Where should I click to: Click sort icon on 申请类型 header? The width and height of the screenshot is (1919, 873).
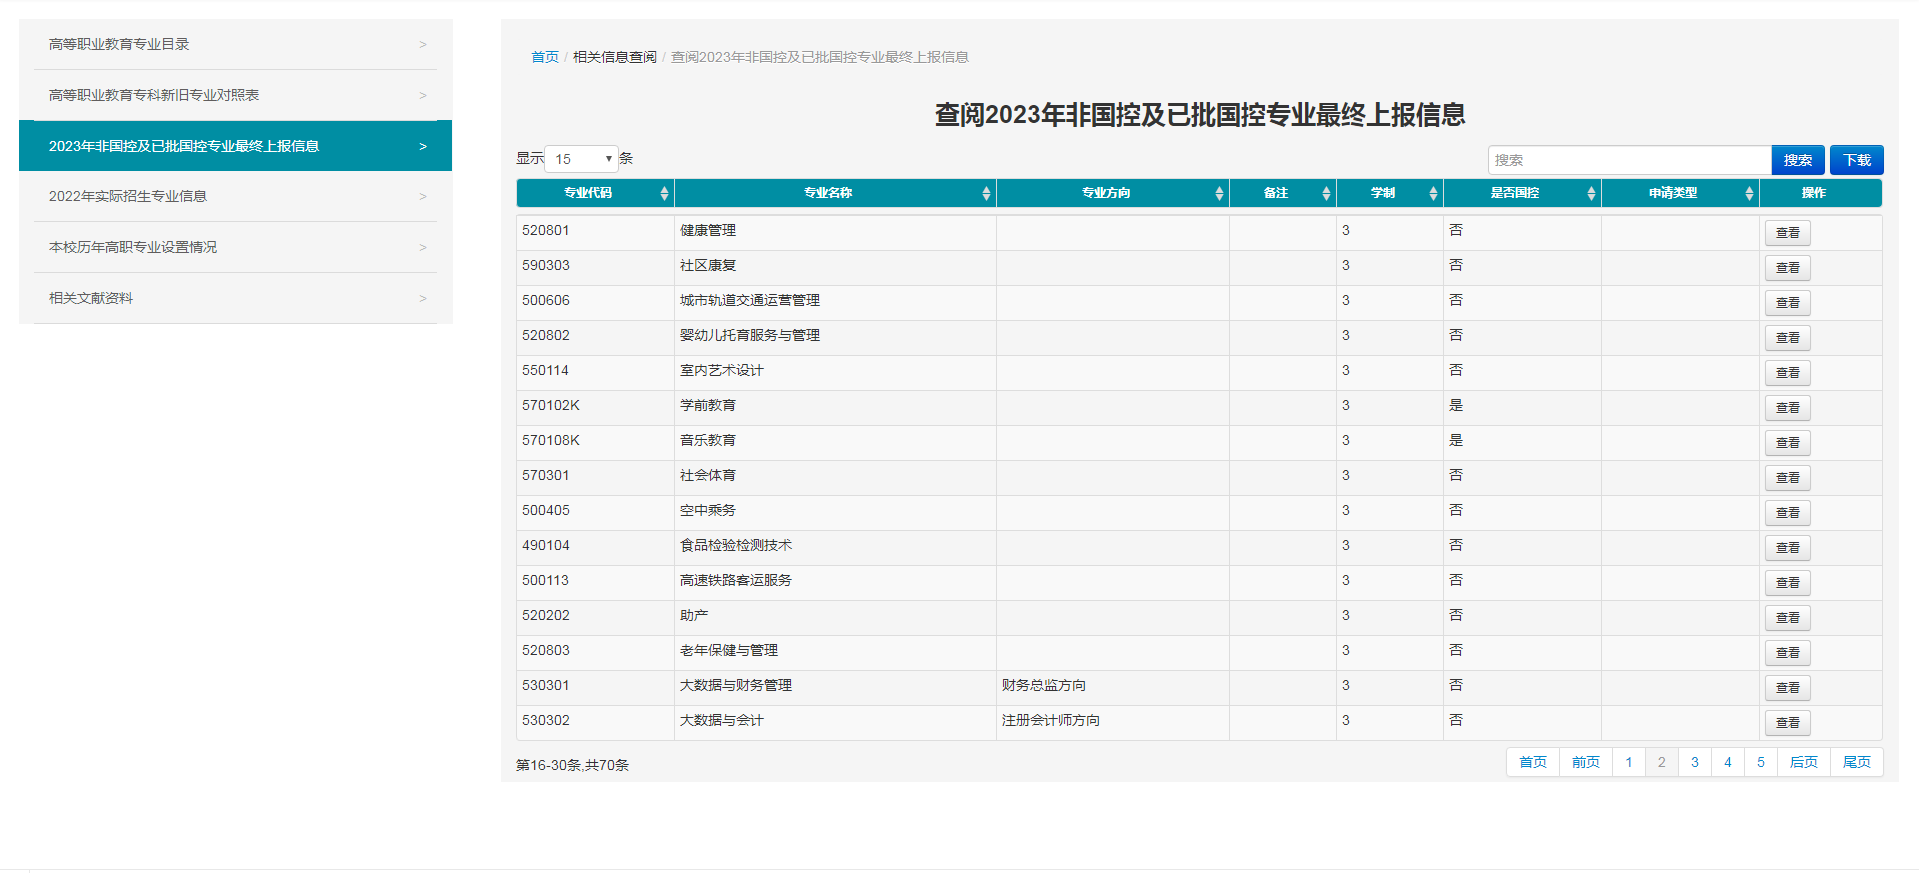point(1749,194)
